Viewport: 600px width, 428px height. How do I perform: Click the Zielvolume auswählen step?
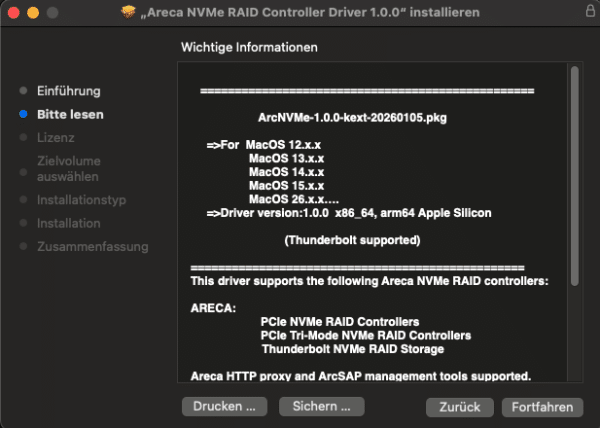68,169
